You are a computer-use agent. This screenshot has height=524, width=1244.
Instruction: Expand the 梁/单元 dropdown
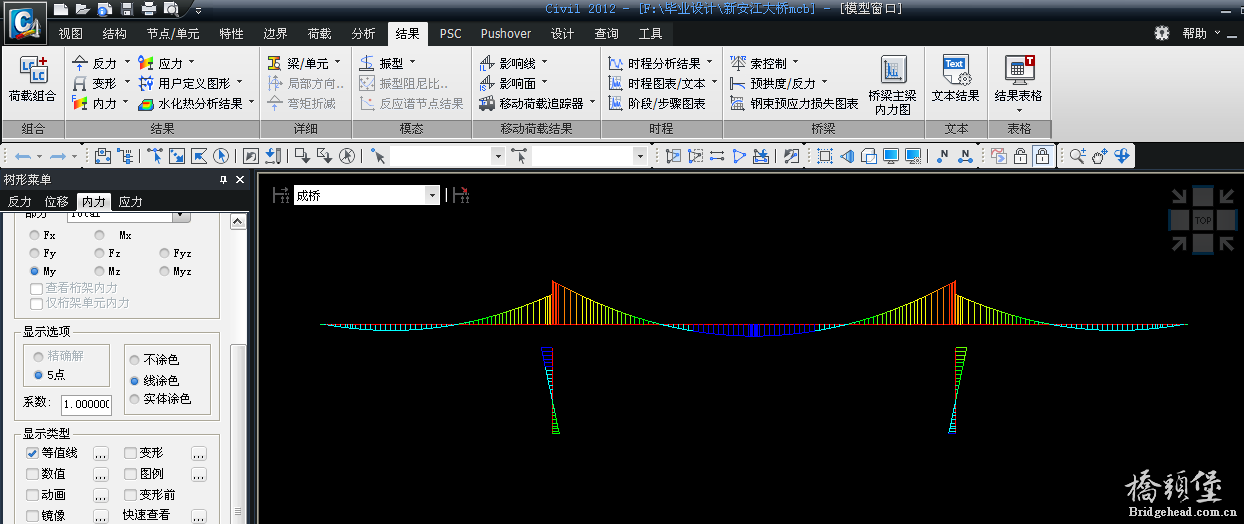tap(337, 63)
